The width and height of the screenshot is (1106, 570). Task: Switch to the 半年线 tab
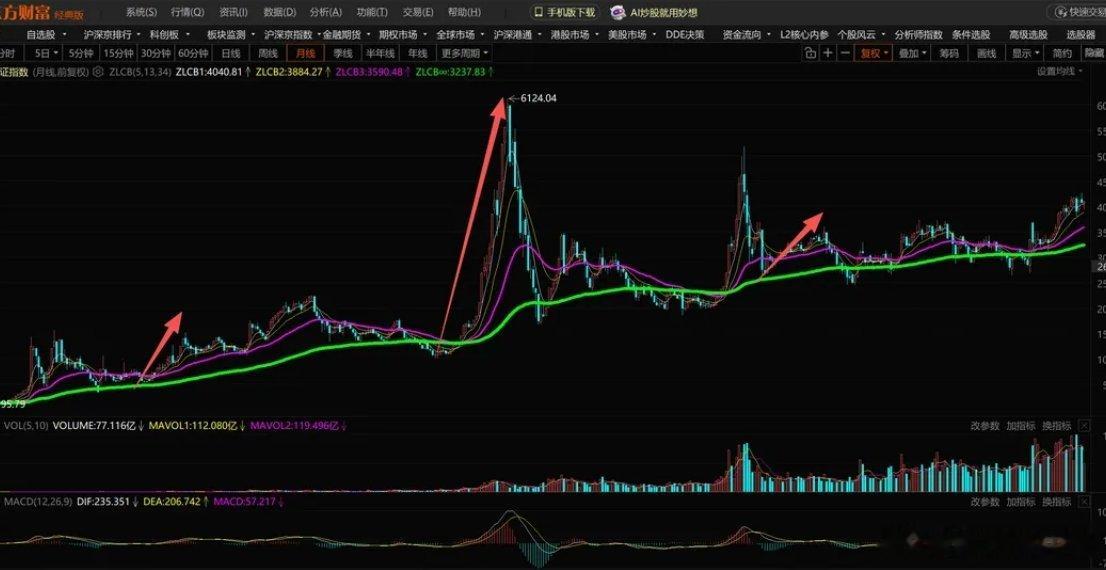(380, 53)
